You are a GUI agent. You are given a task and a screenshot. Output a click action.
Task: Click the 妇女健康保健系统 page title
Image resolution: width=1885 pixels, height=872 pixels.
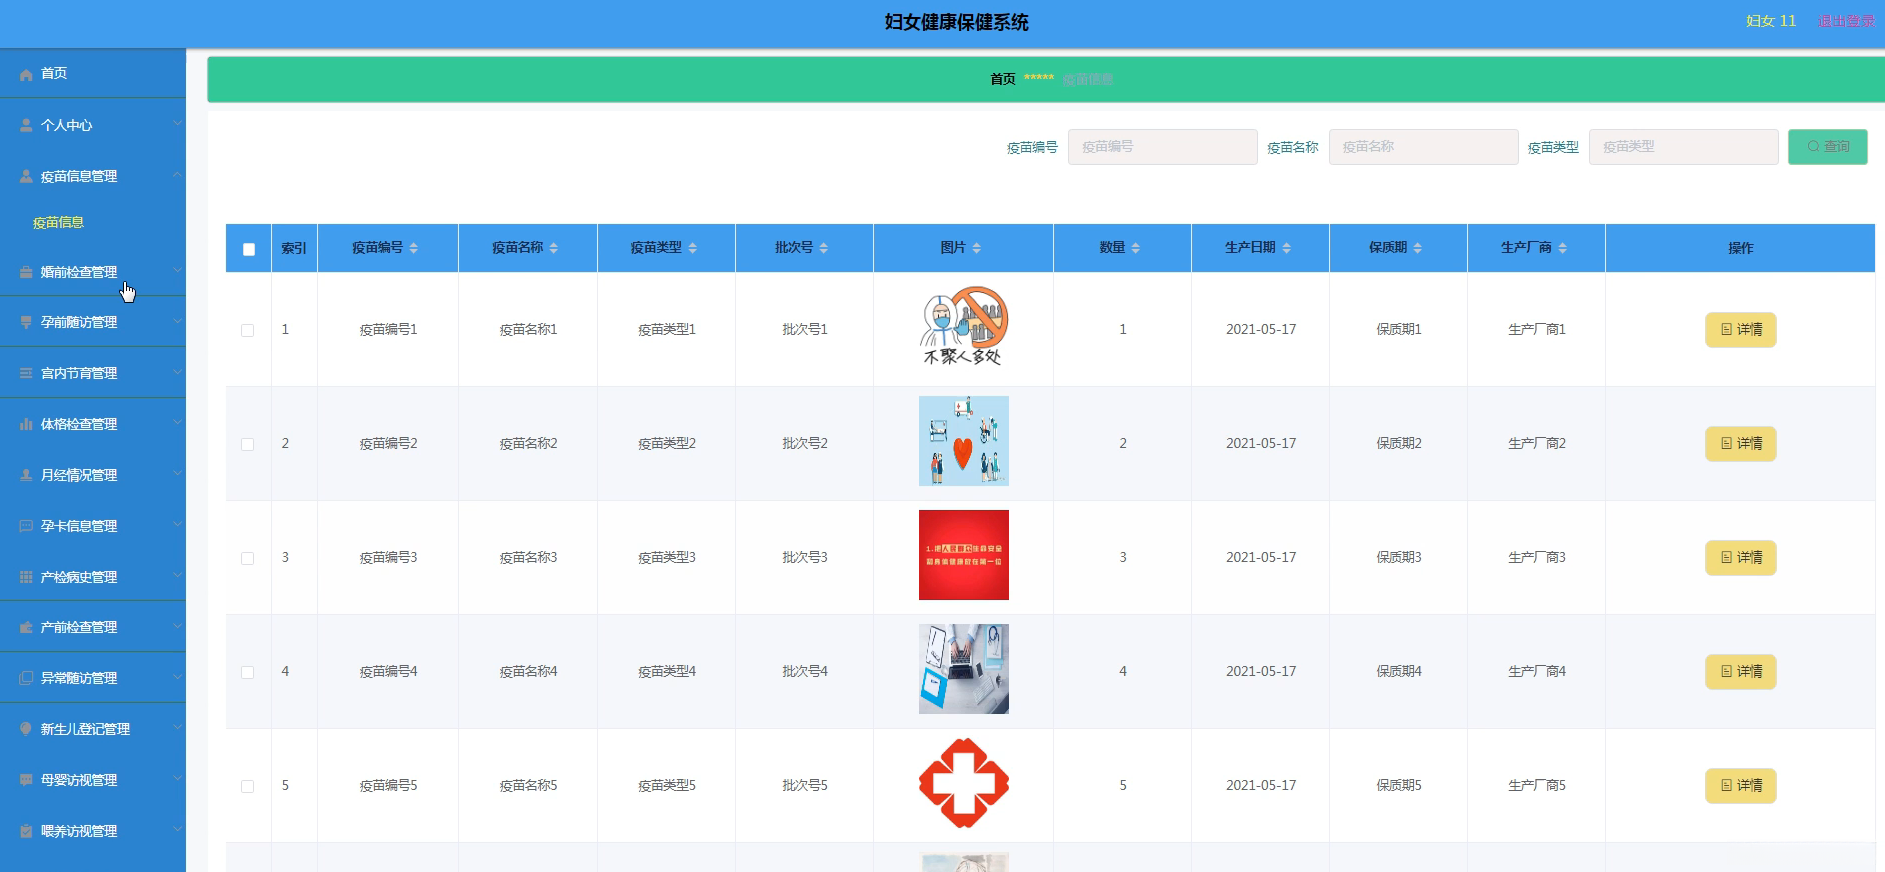[x=956, y=23]
